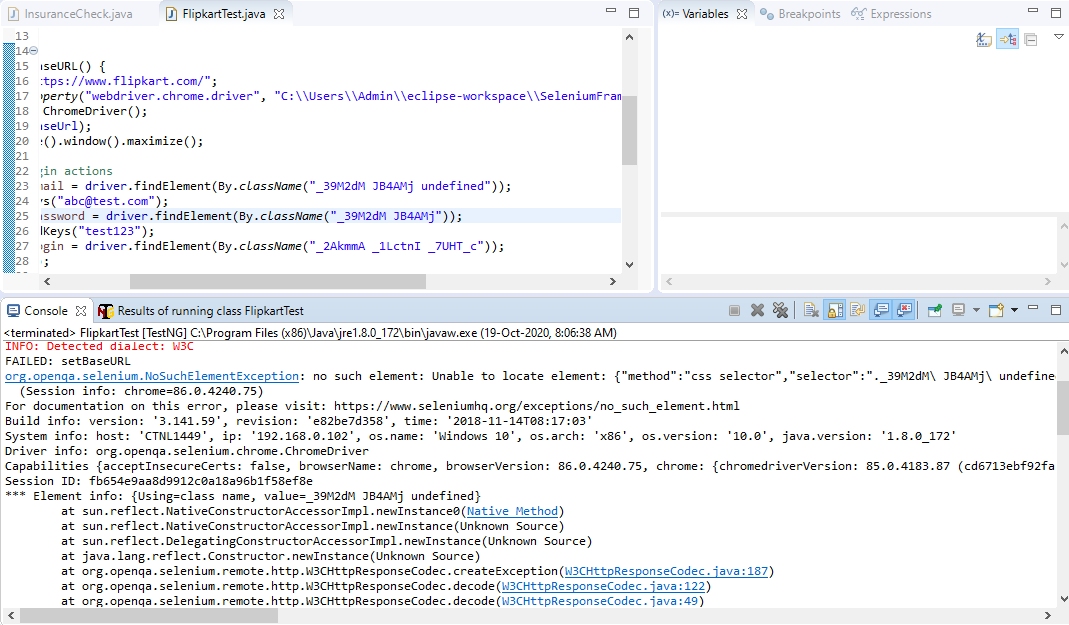Toggle Scroll Lock in Console

click(x=834, y=310)
